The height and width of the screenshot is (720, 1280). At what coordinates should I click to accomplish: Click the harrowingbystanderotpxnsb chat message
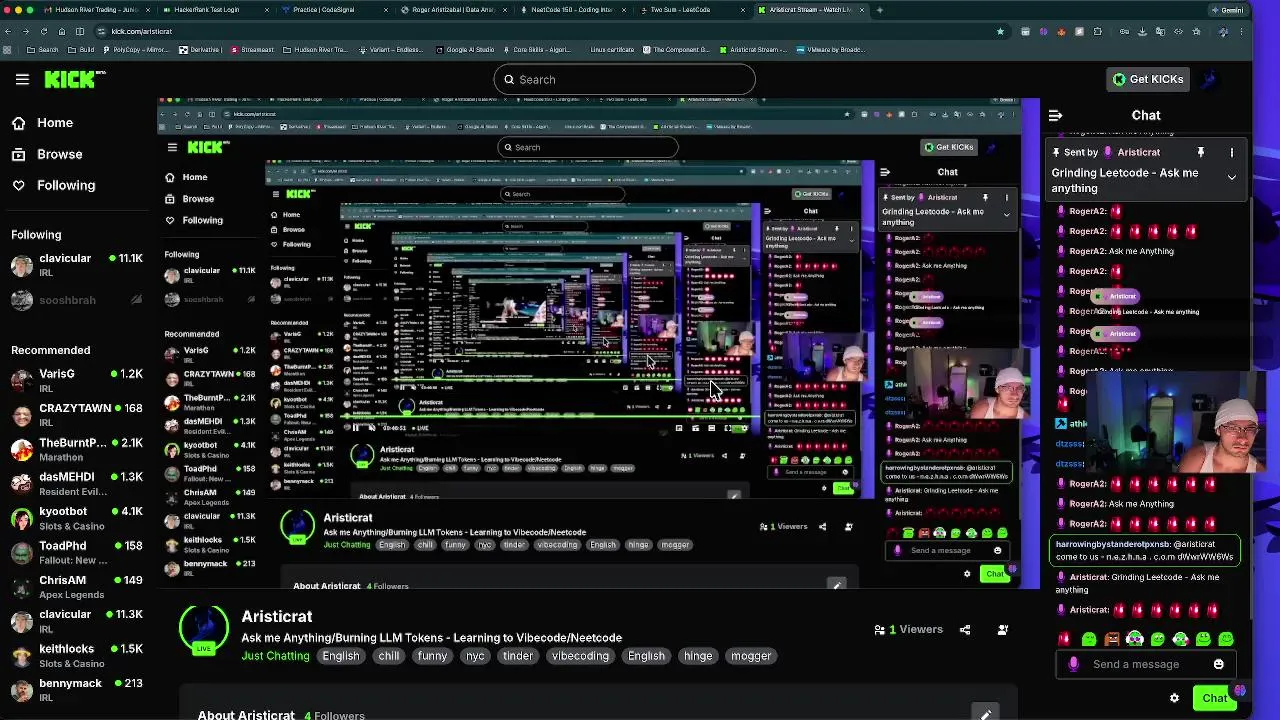tap(1146, 550)
